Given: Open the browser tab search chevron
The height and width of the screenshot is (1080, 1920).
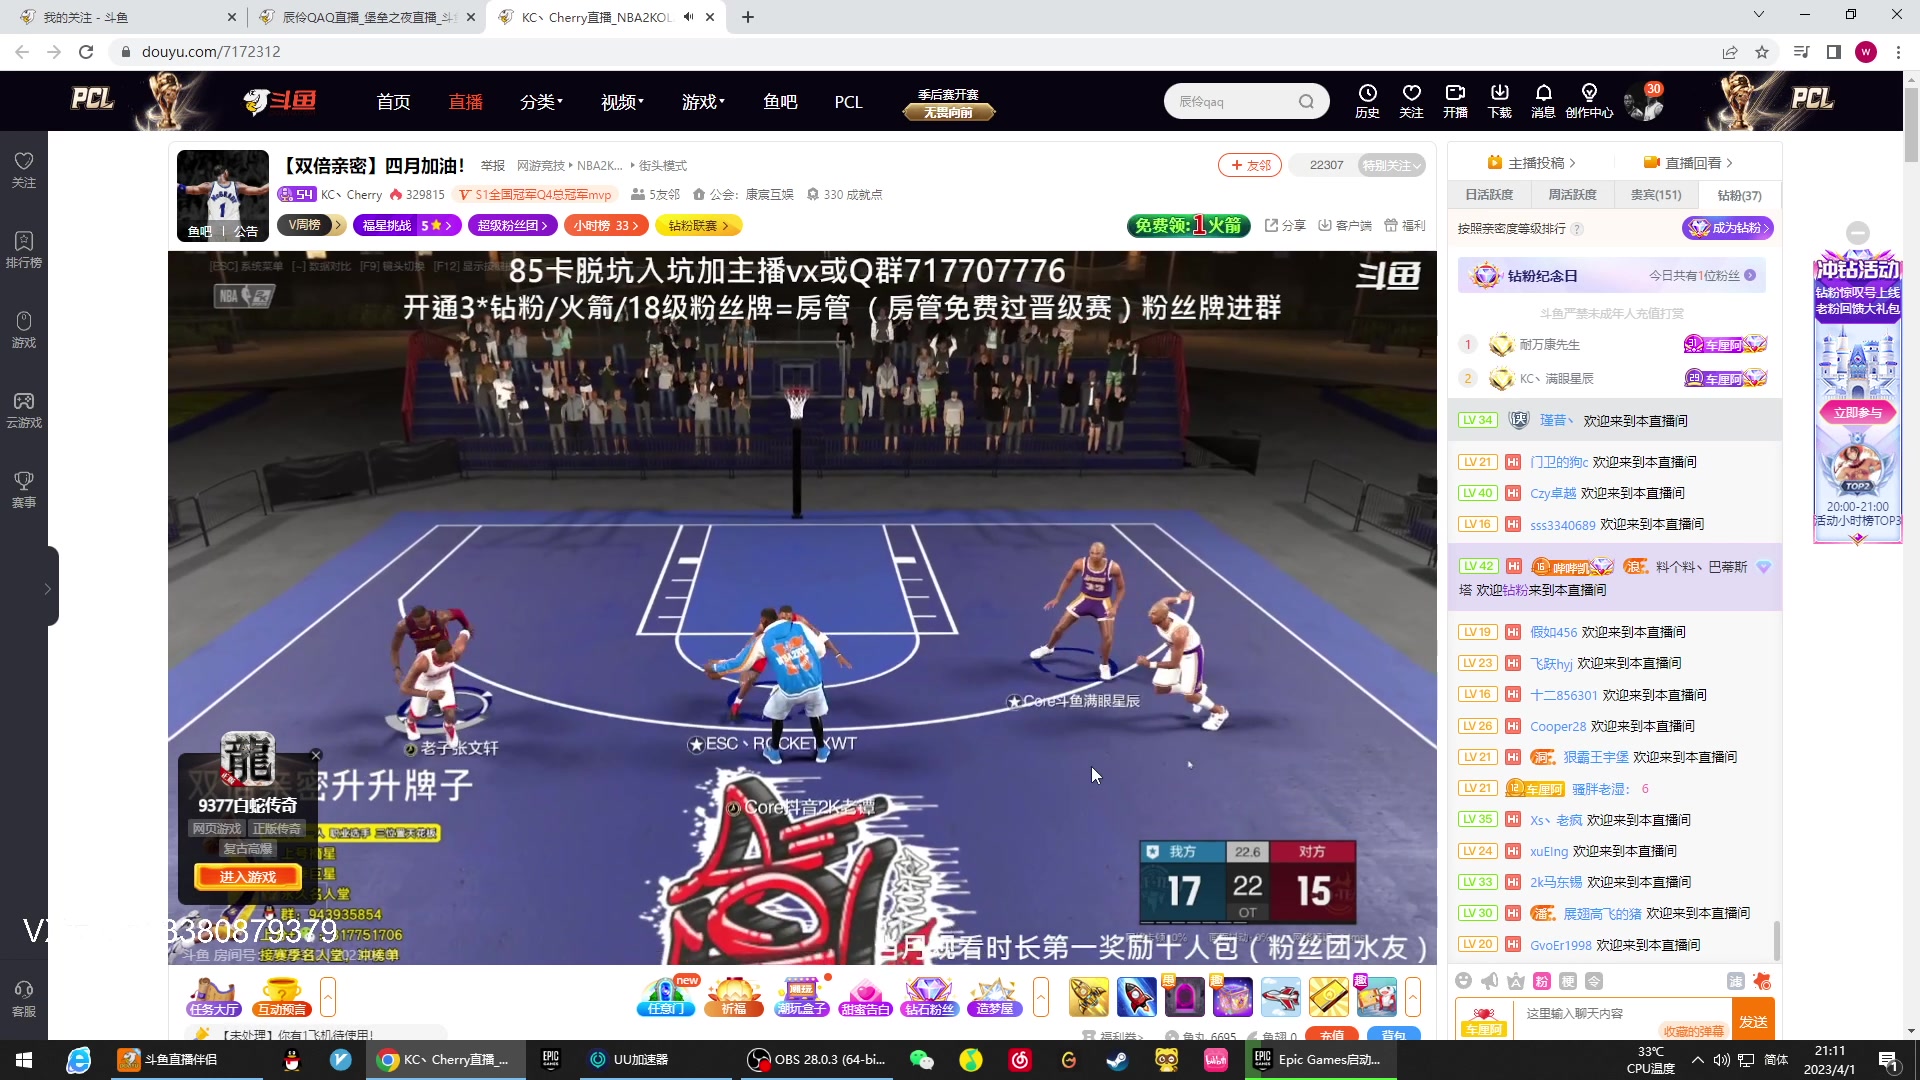Looking at the screenshot, I should pos(1759,16).
